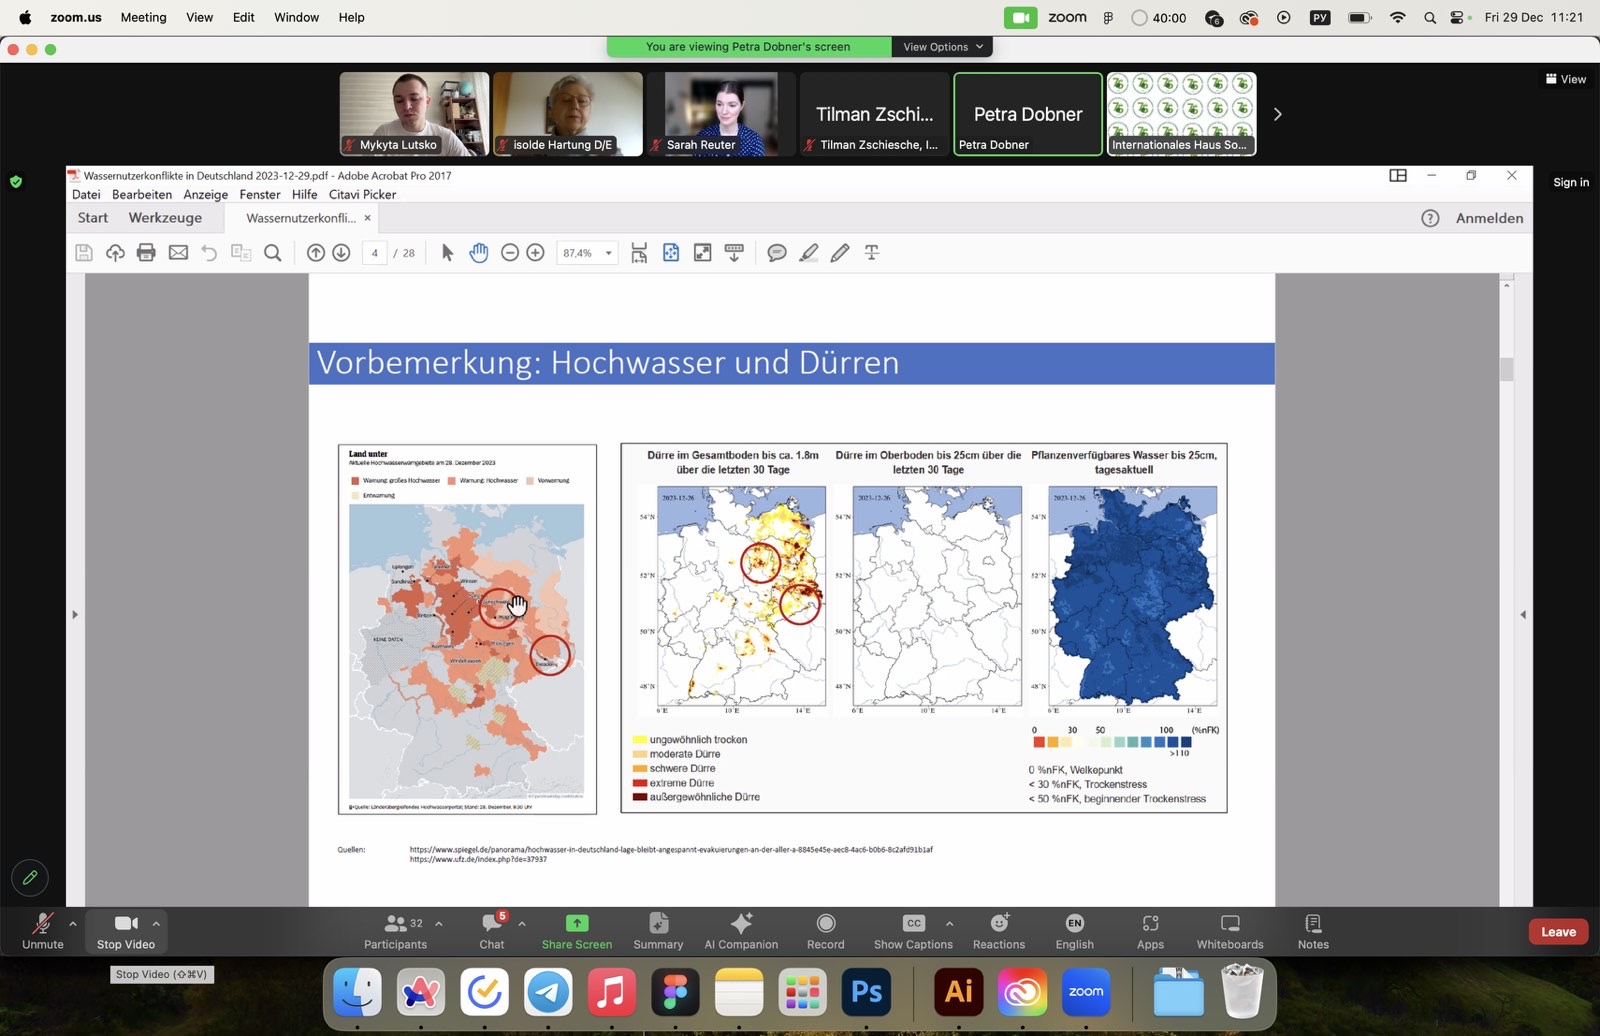
Task: Start Share Screen
Action: (577, 931)
